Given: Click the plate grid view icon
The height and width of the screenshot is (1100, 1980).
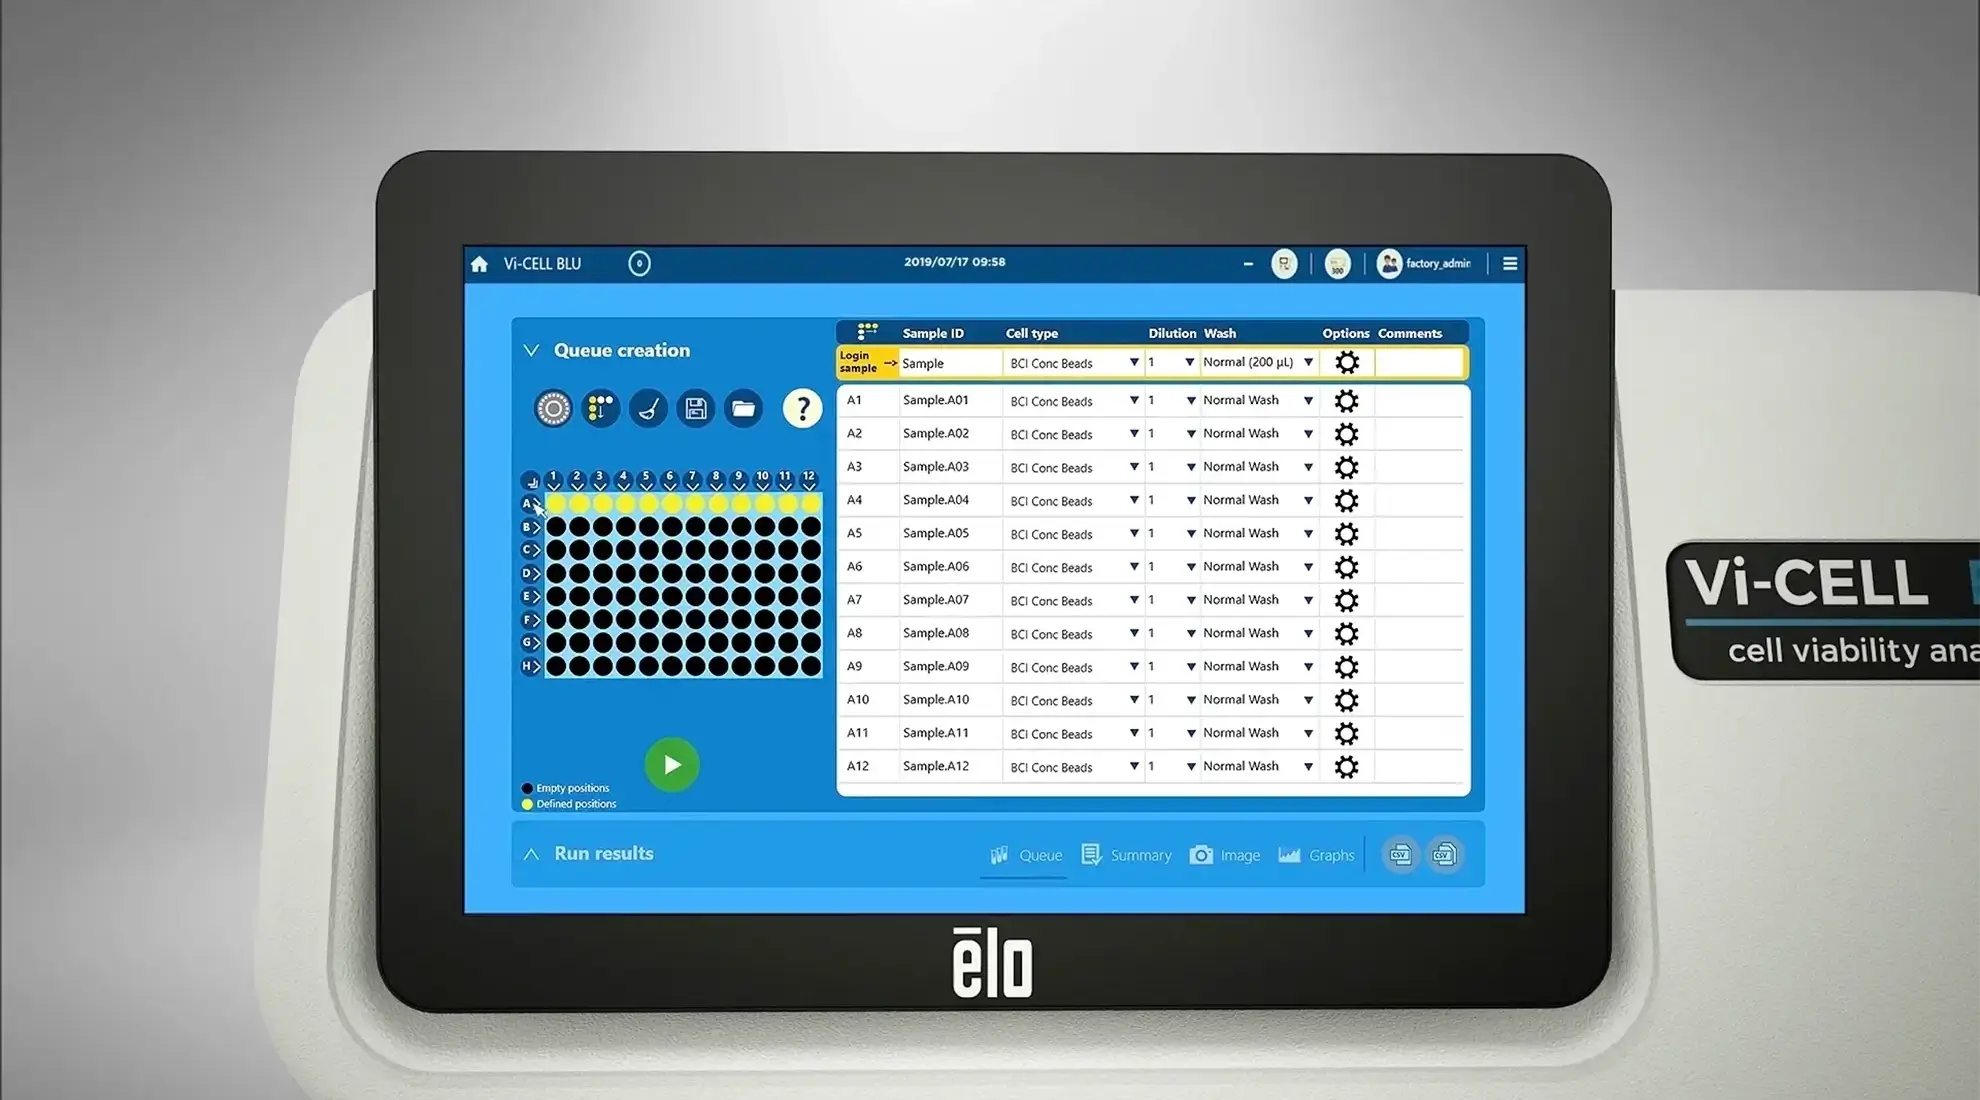Looking at the screenshot, I should (601, 406).
